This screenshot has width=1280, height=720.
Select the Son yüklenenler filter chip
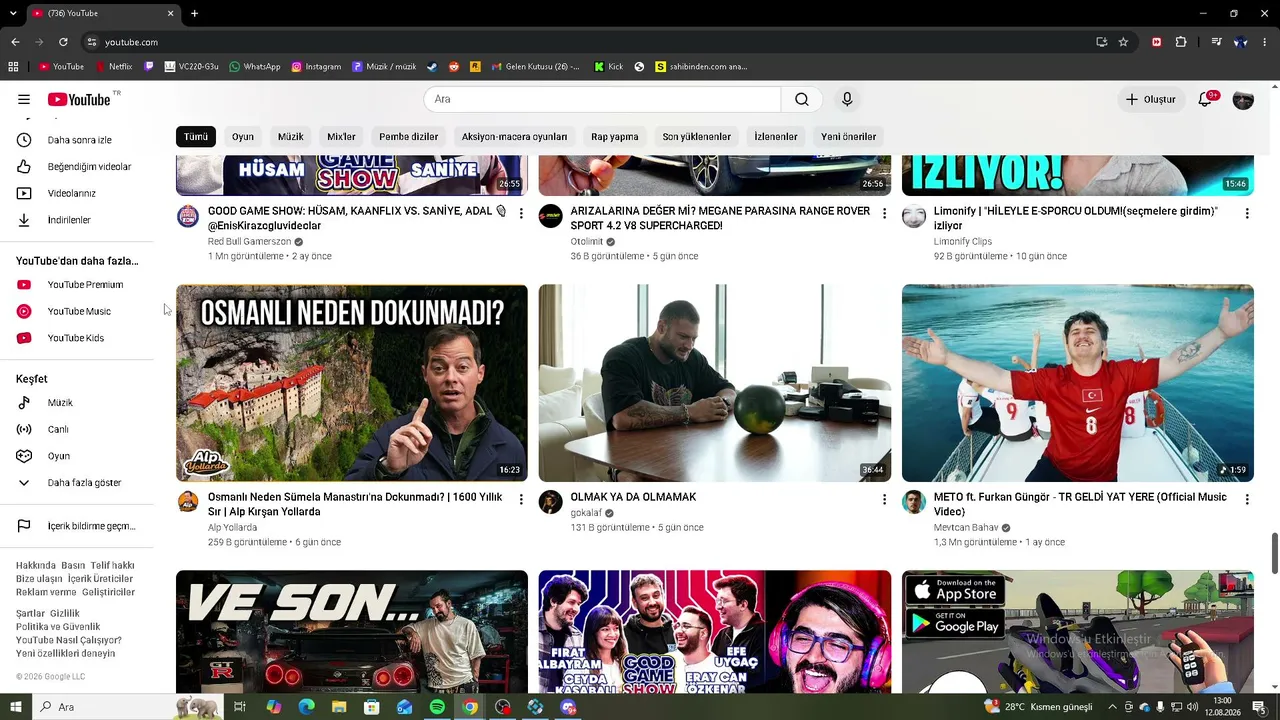(x=696, y=137)
